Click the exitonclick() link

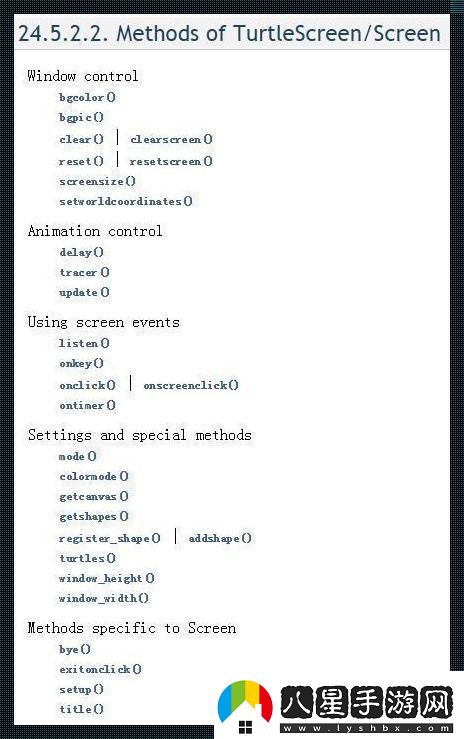pyautogui.click(x=100, y=669)
